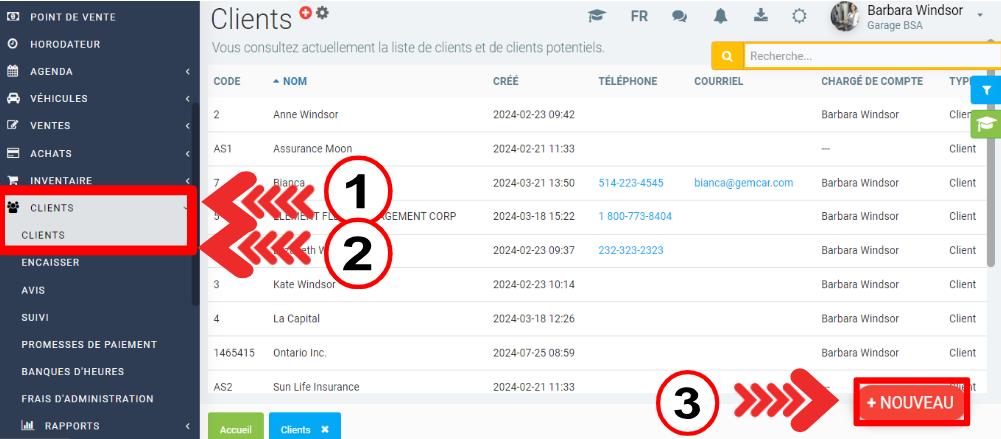Viewport: 1001px width, 439px height.
Task: Expand the Rapports sidebar section
Action: (x=95, y=426)
